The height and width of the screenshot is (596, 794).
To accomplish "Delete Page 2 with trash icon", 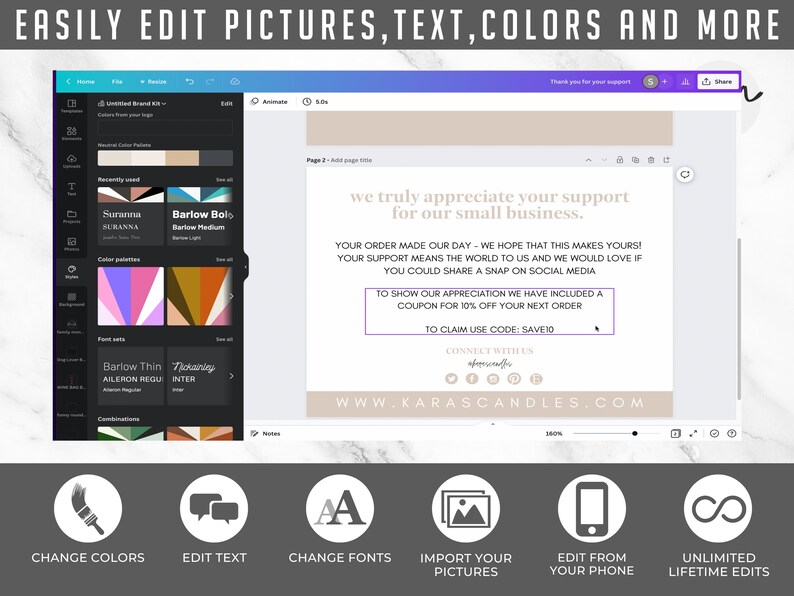I will (x=651, y=160).
